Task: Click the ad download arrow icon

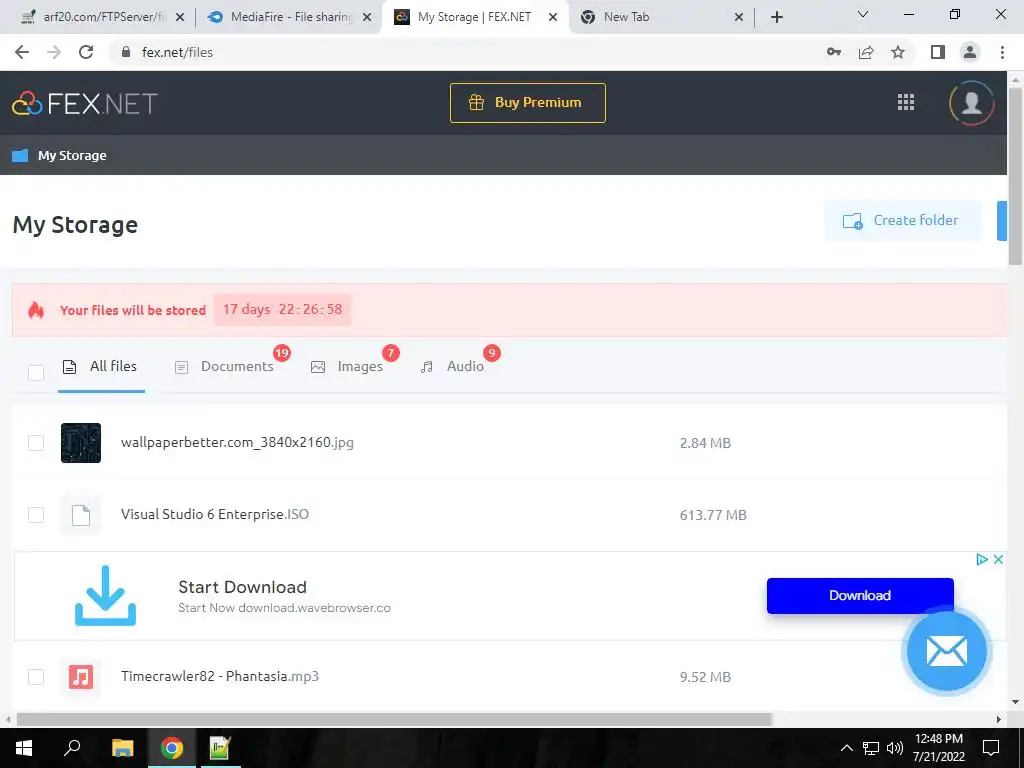Action: pos(105,596)
